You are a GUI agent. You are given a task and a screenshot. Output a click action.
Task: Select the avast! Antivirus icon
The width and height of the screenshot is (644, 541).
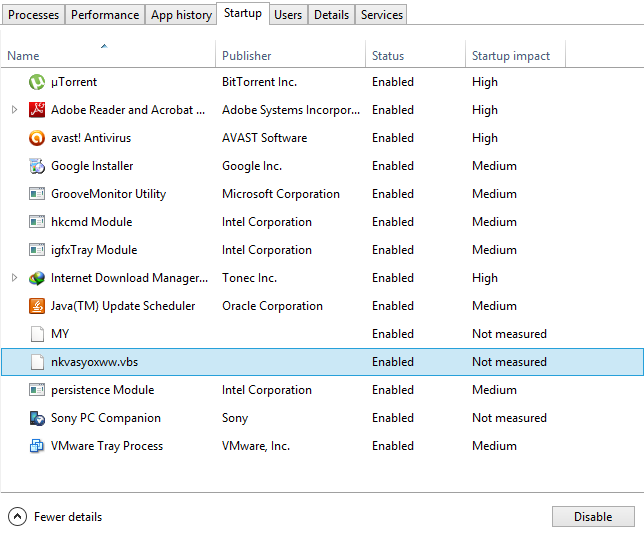coord(37,138)
